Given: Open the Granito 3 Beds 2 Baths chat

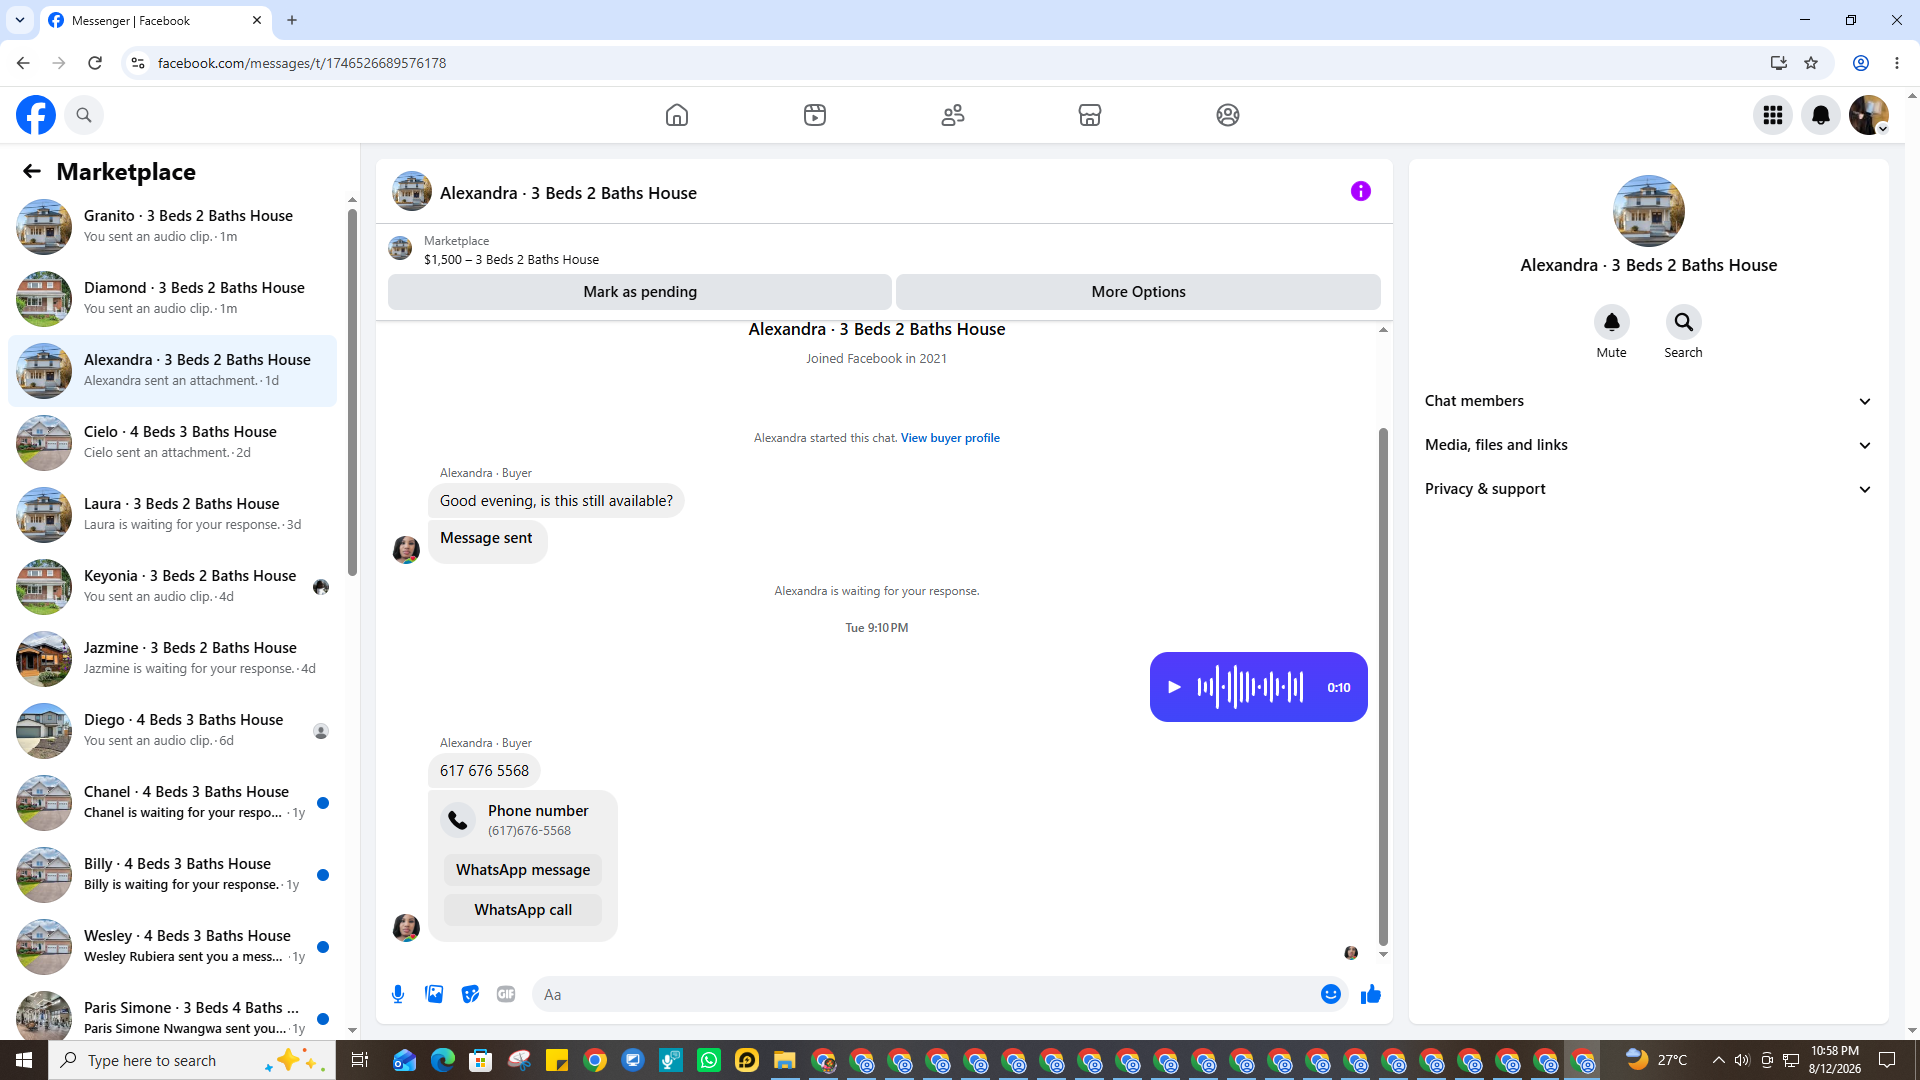Looking at the screenshot, I should [172, 227].
